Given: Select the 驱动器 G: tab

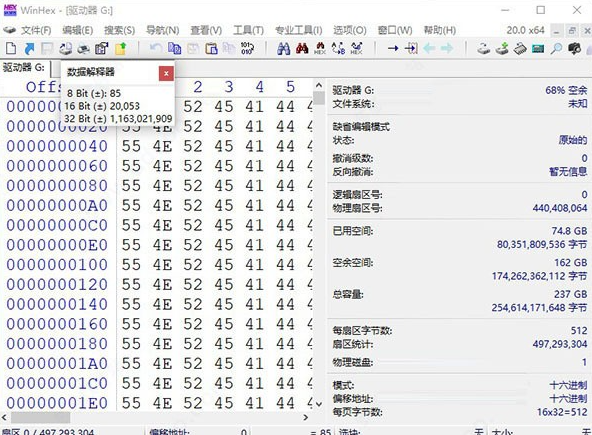Looking at the screenshot, I should (24, 68).
